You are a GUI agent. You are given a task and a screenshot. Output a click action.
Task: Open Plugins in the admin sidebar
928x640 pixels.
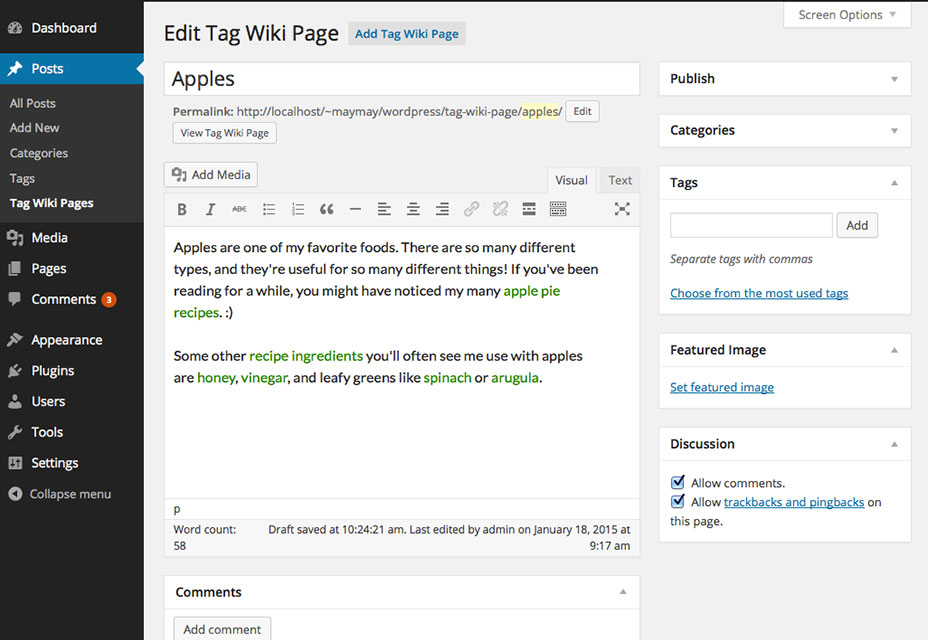[x=53, y=371]
